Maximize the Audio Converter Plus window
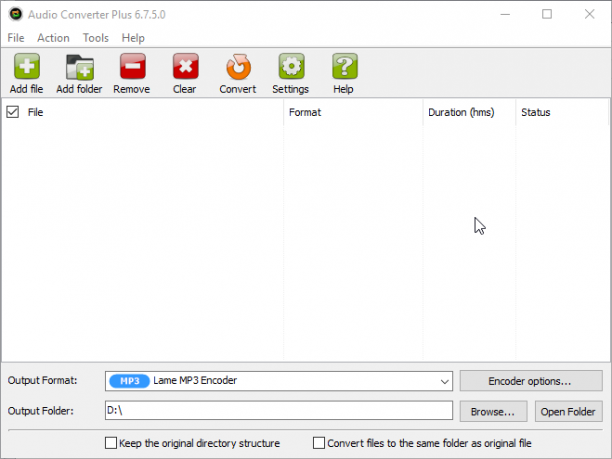Image resolution: width=612 pixels, height=459 pixels. point(547,14)
